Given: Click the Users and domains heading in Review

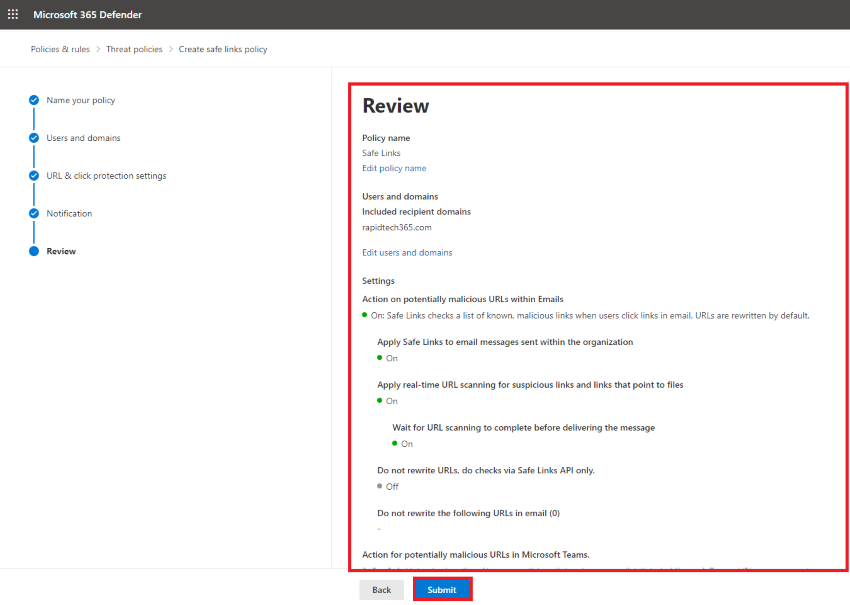Looking at the screenshot, I should 400,196.
